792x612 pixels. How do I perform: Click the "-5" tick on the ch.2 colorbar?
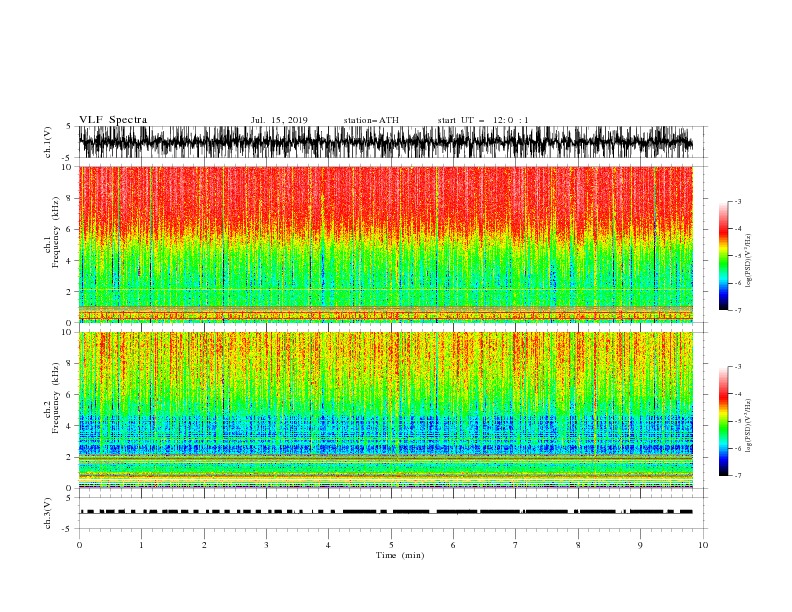(x=737, y=421)
